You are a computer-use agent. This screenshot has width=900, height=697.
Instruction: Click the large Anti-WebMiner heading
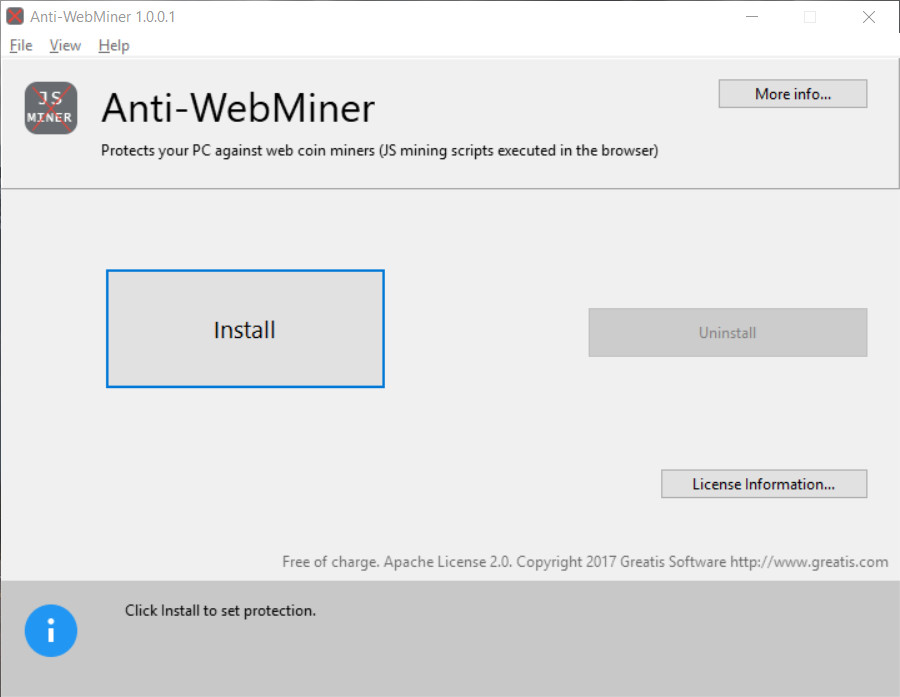point(238,108)
